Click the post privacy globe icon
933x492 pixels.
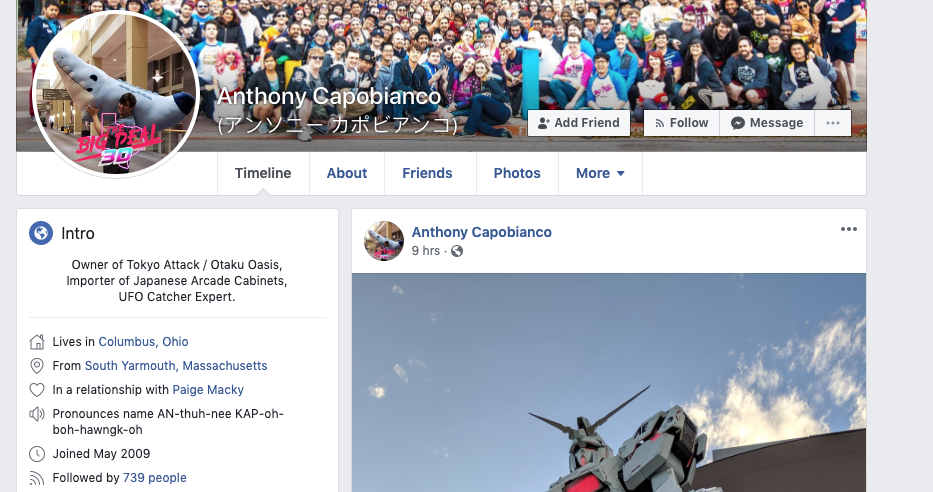457,251
